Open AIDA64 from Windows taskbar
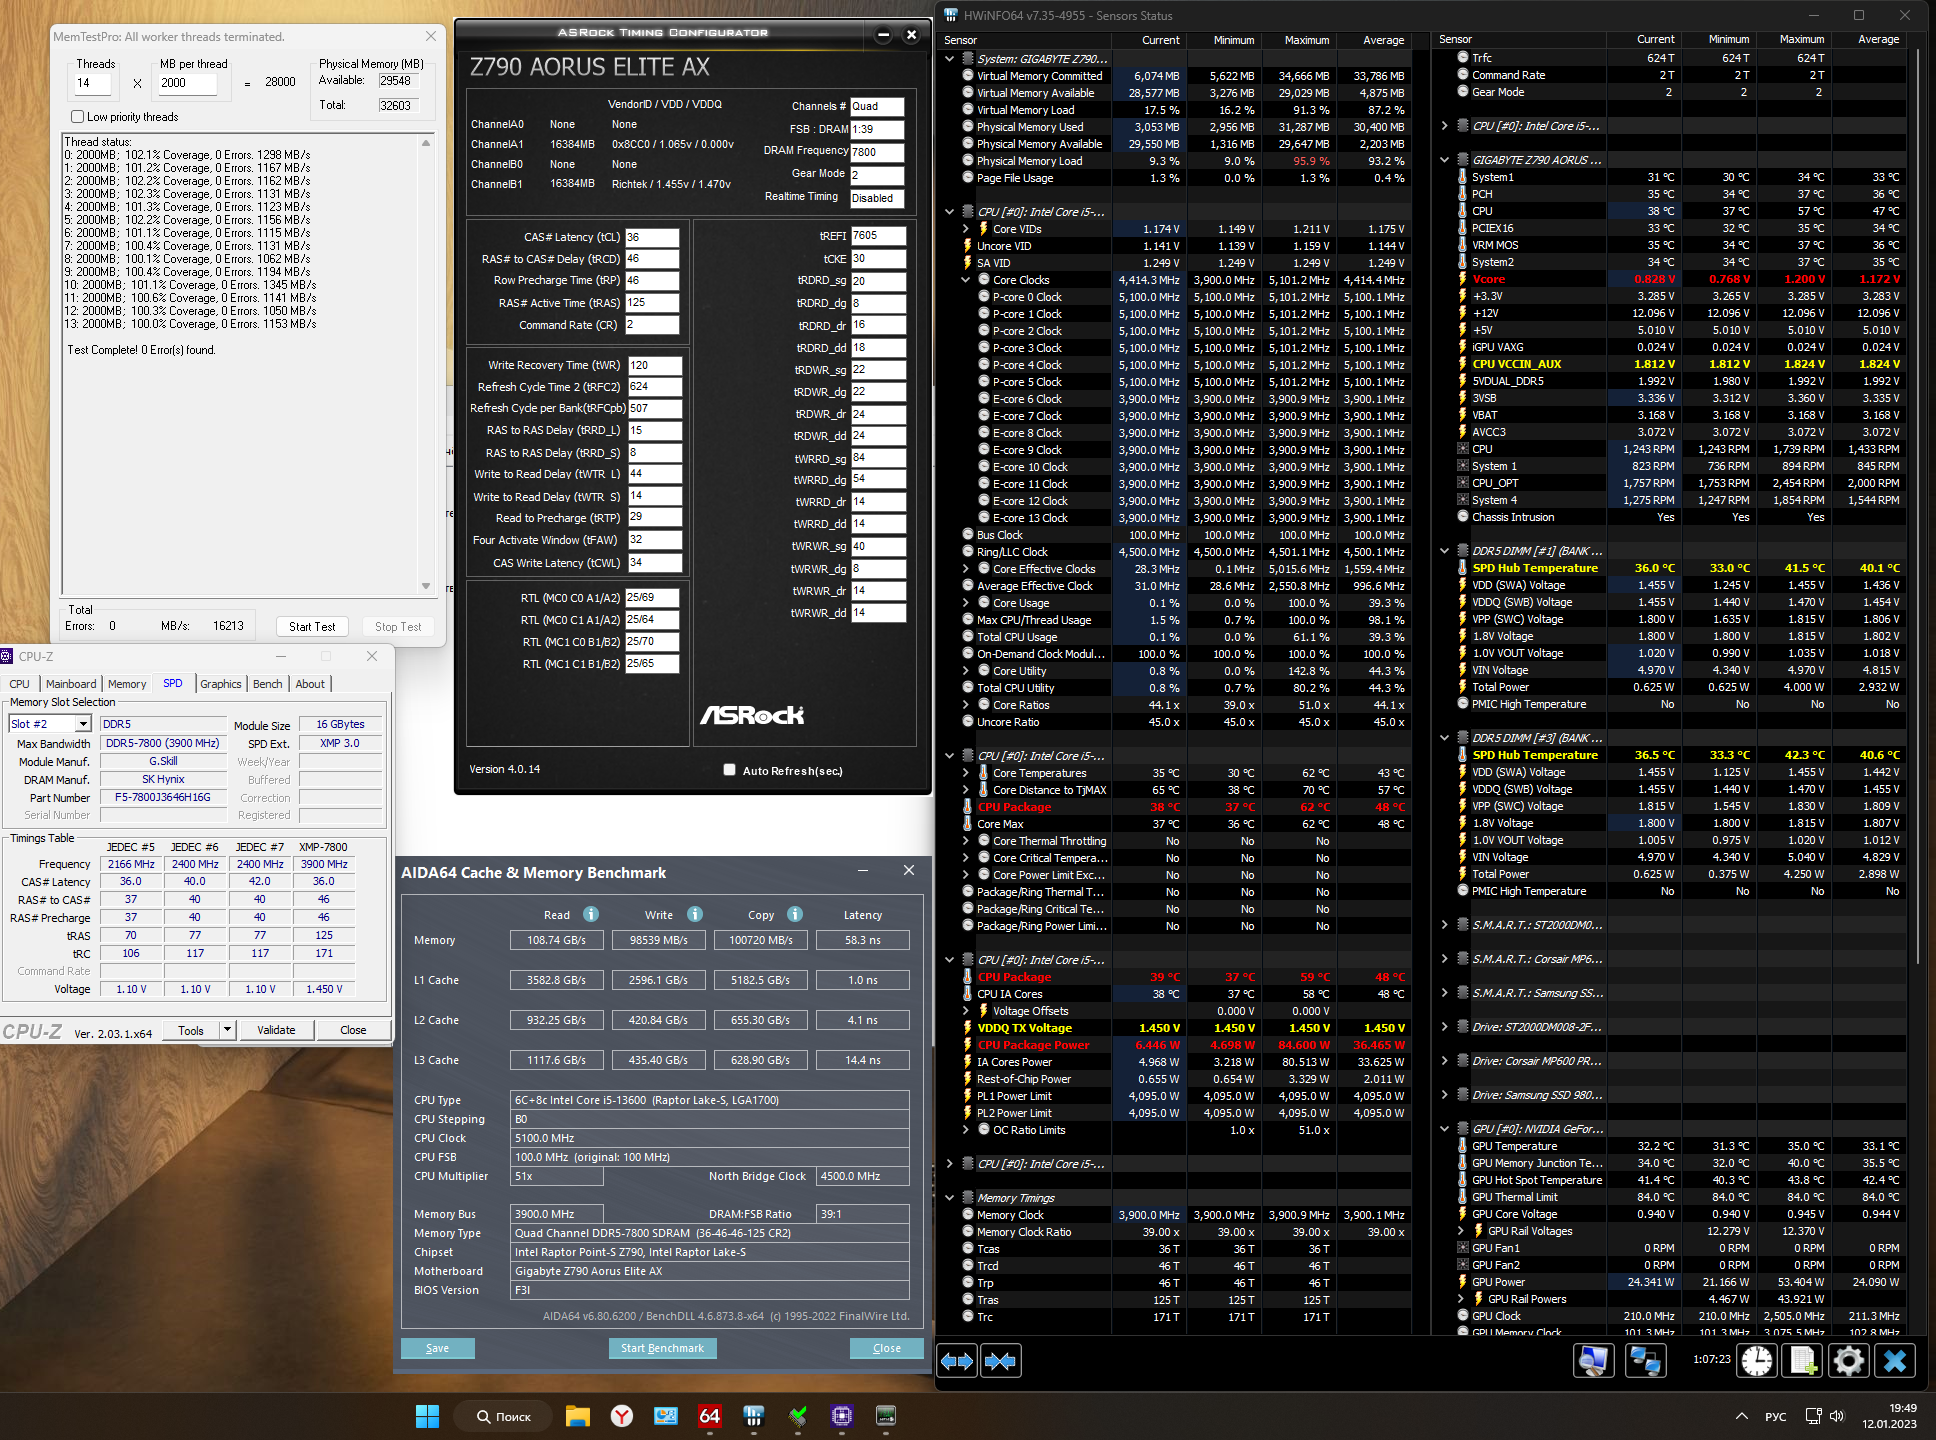The image size is (1936, 1440). tap(710, 1416)
